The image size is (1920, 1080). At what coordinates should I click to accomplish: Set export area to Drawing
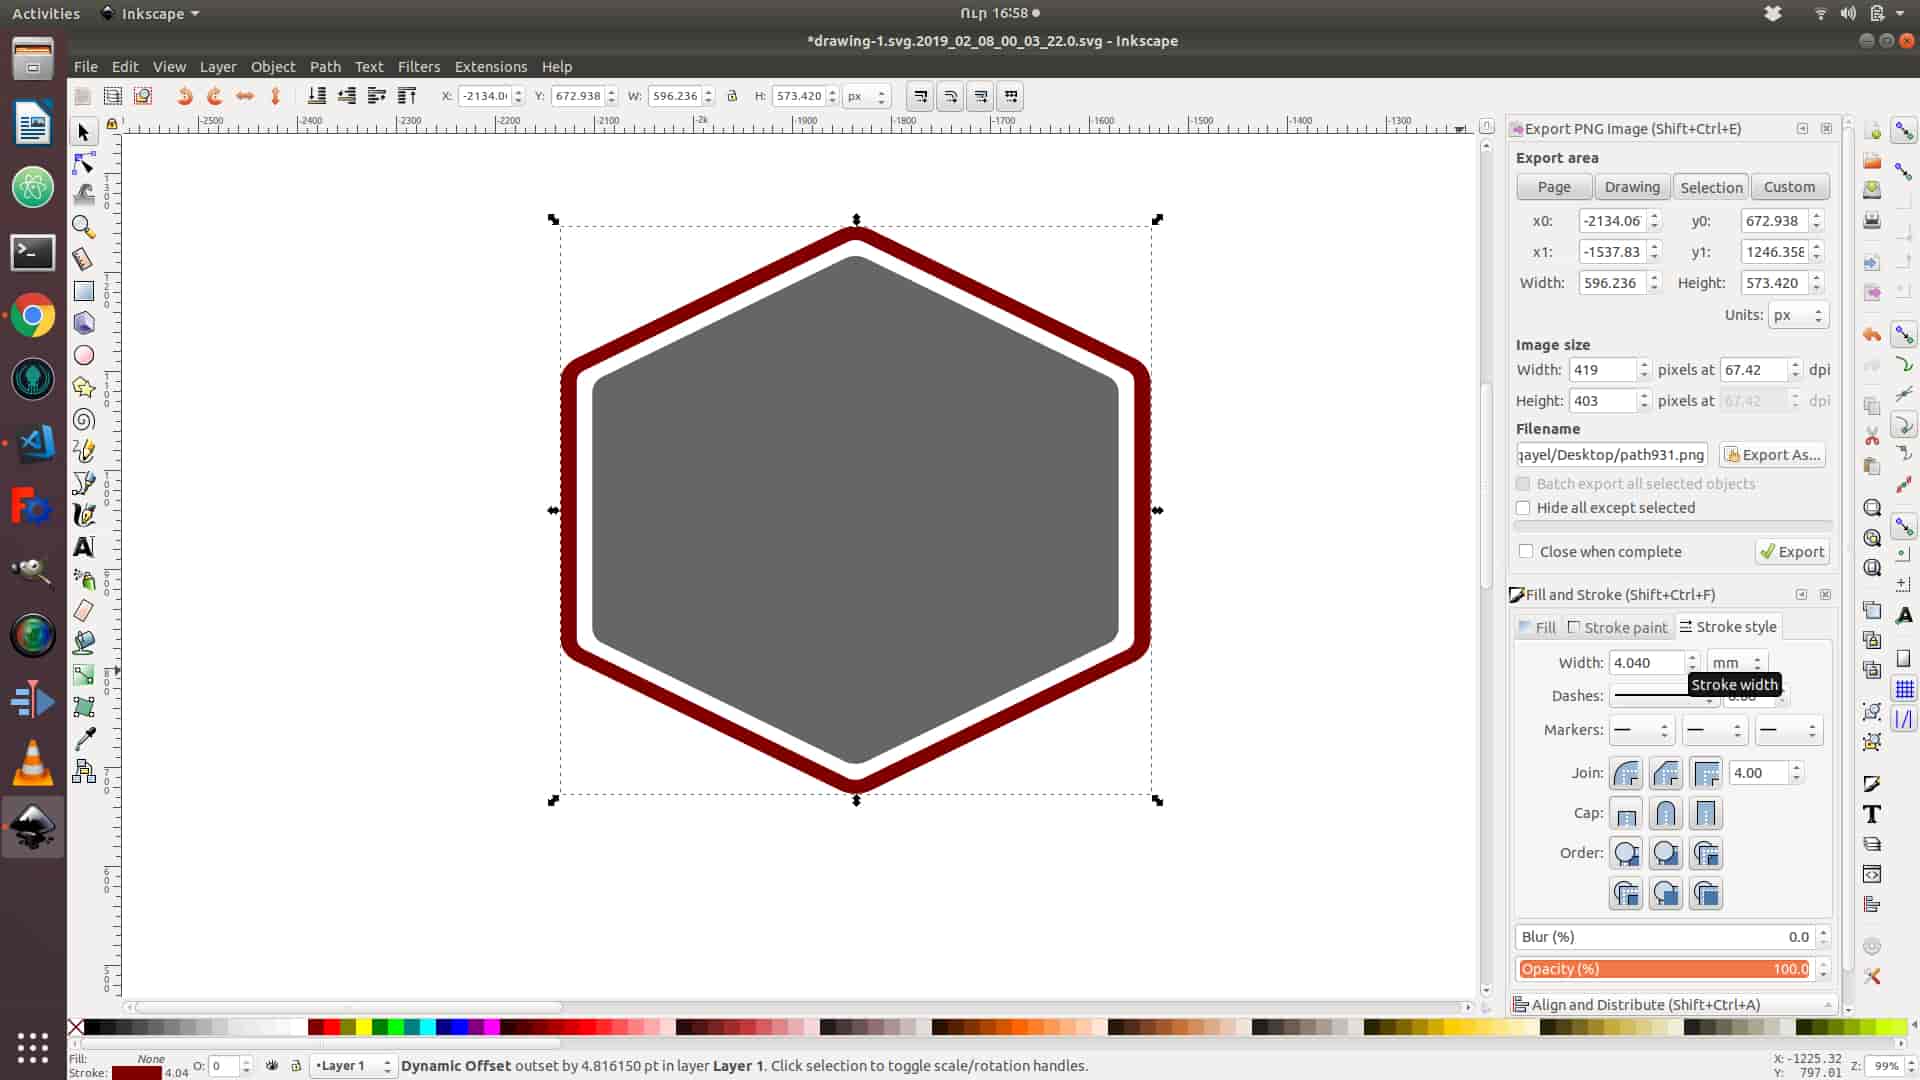(1631, 187)
